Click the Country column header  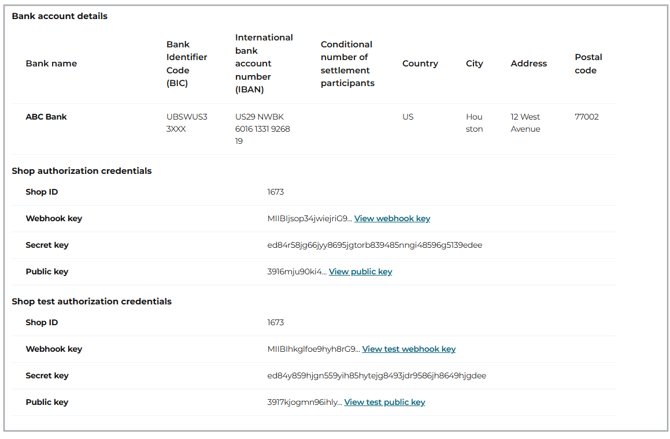pyautogui.click(x=420, y=63)
